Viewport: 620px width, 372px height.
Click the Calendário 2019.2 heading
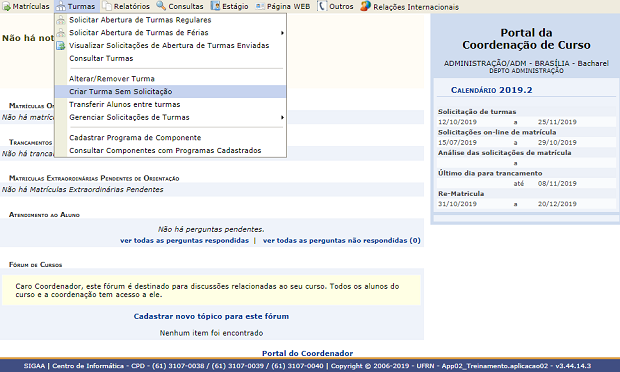[x=491, y=90]
